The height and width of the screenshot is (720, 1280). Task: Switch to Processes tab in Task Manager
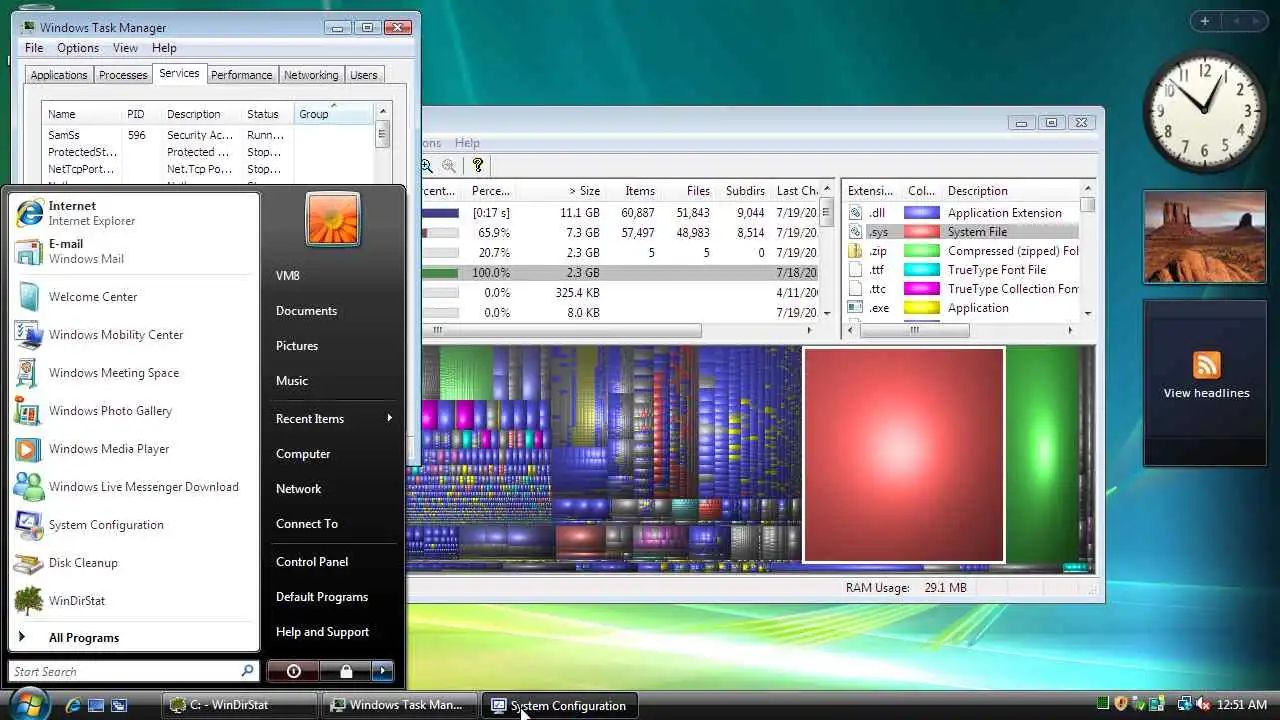click(123, 75)
